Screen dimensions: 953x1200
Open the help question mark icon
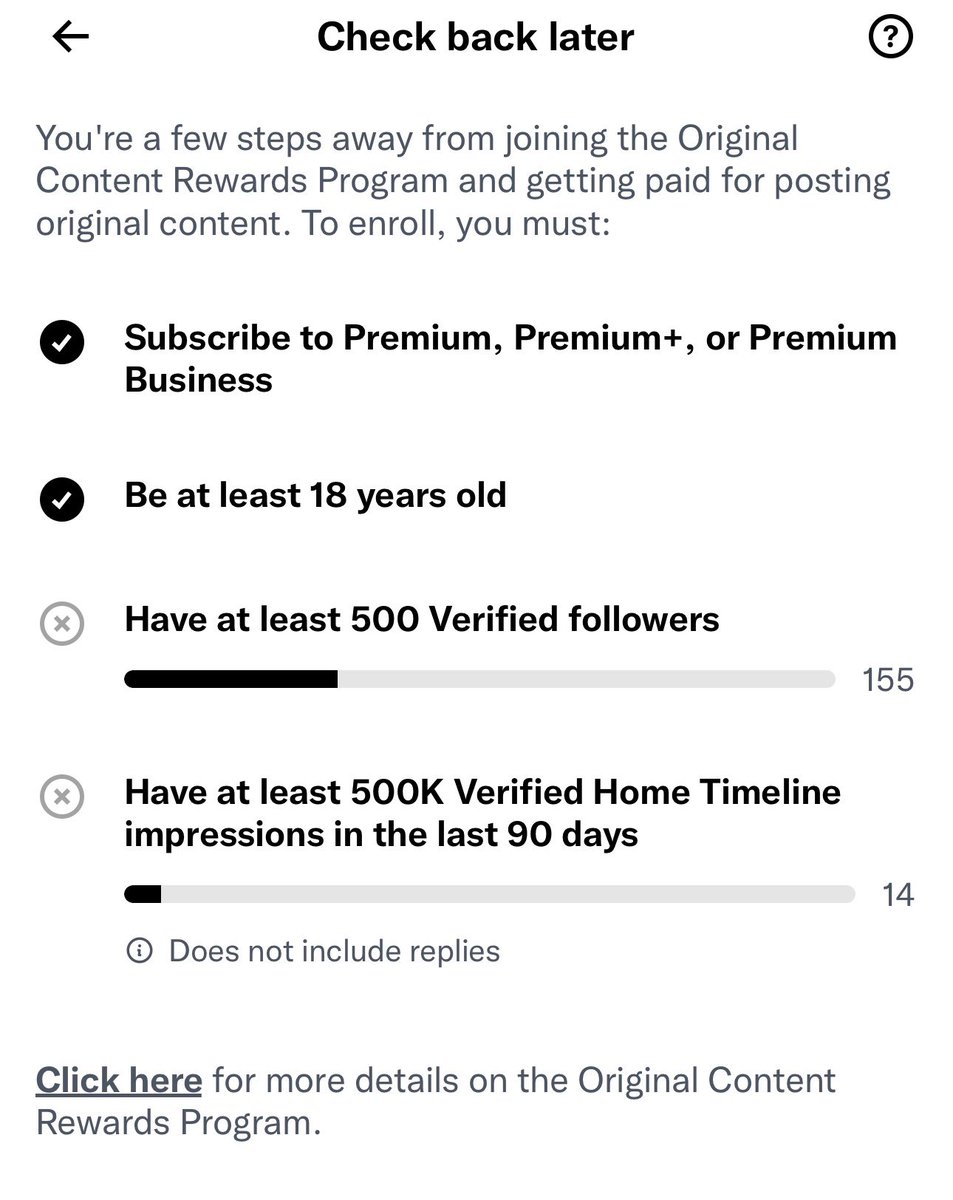point(890,38)
